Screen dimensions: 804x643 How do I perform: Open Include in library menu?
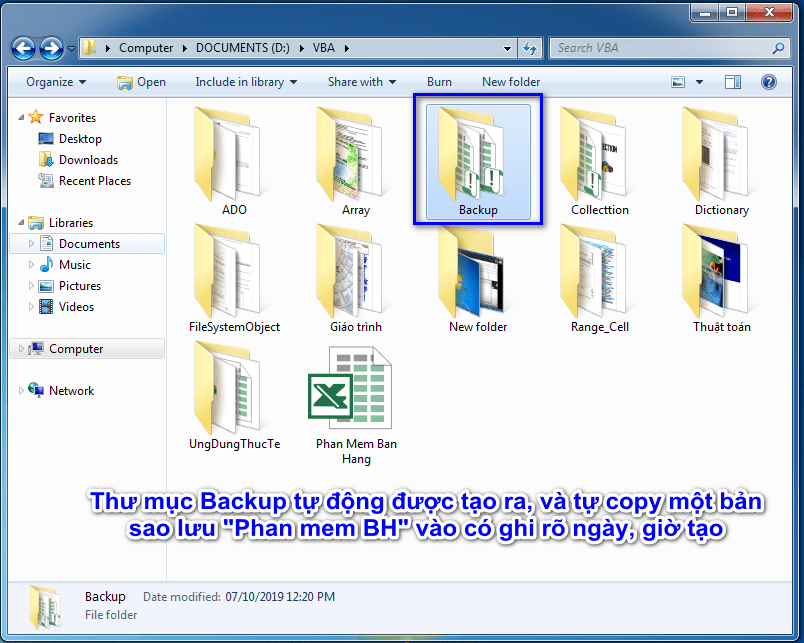pyautogui.click(x=246, y=82)
